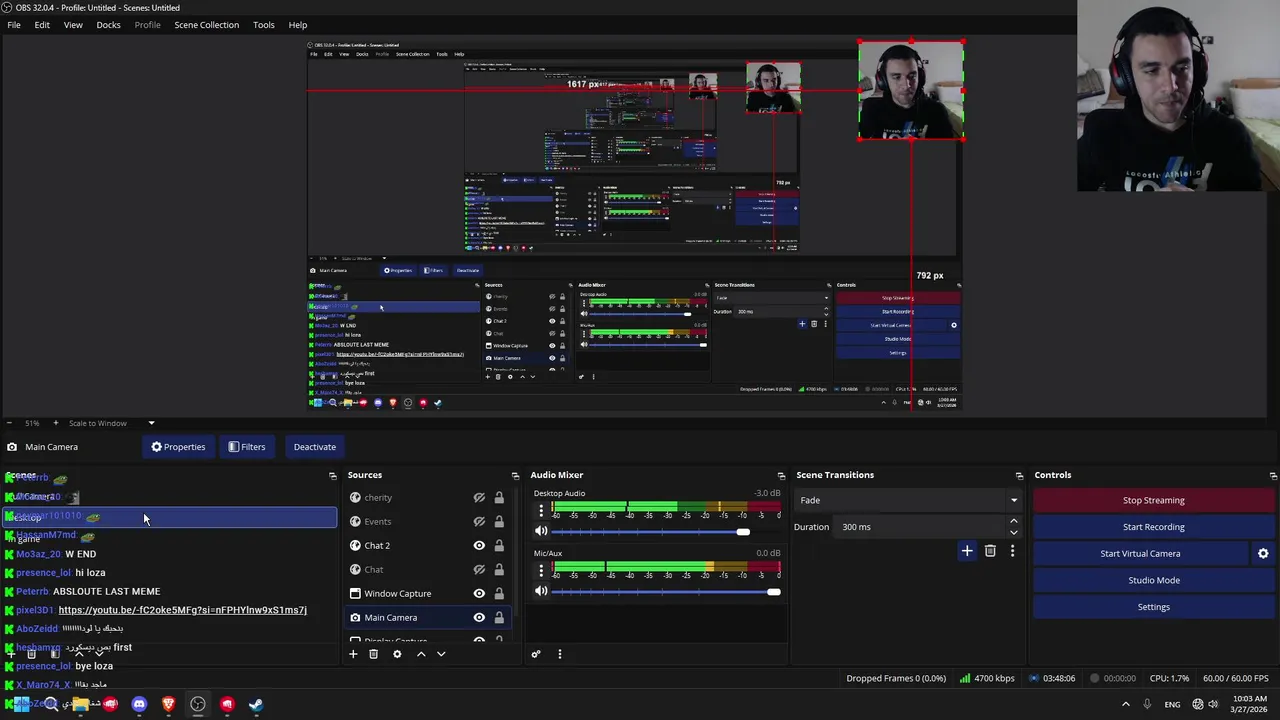This screenshot has width=1280, height=720.
Task: Zoom in preview with plus icon
Action: point(55,423)
